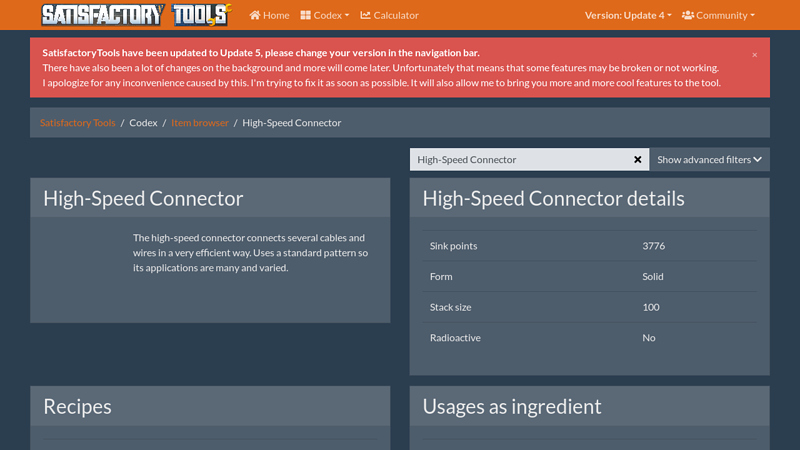
Task: Select the Stack size row
Action: tap(589, 307)
